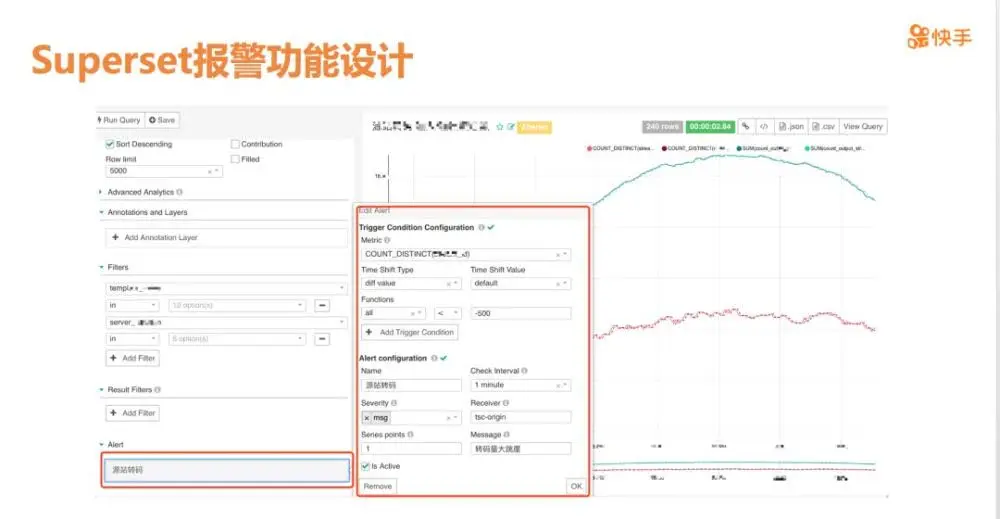Click the Trigger Condition Configuration info icon

[x=482, y=228]
